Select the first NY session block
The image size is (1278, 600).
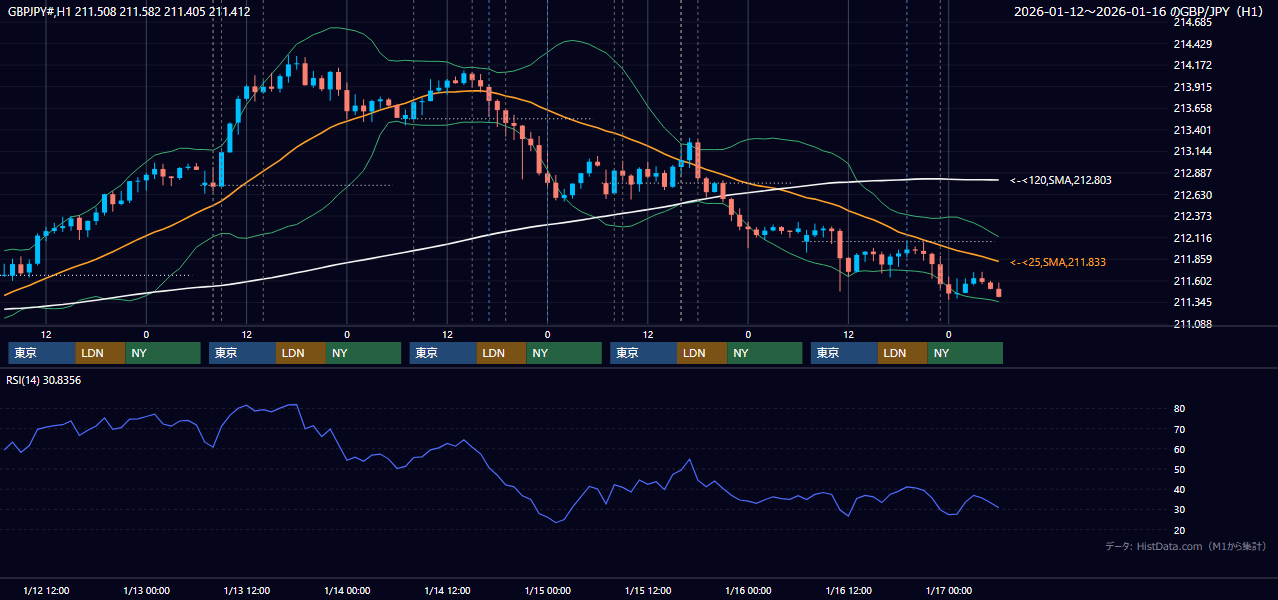tap(163, 353)
